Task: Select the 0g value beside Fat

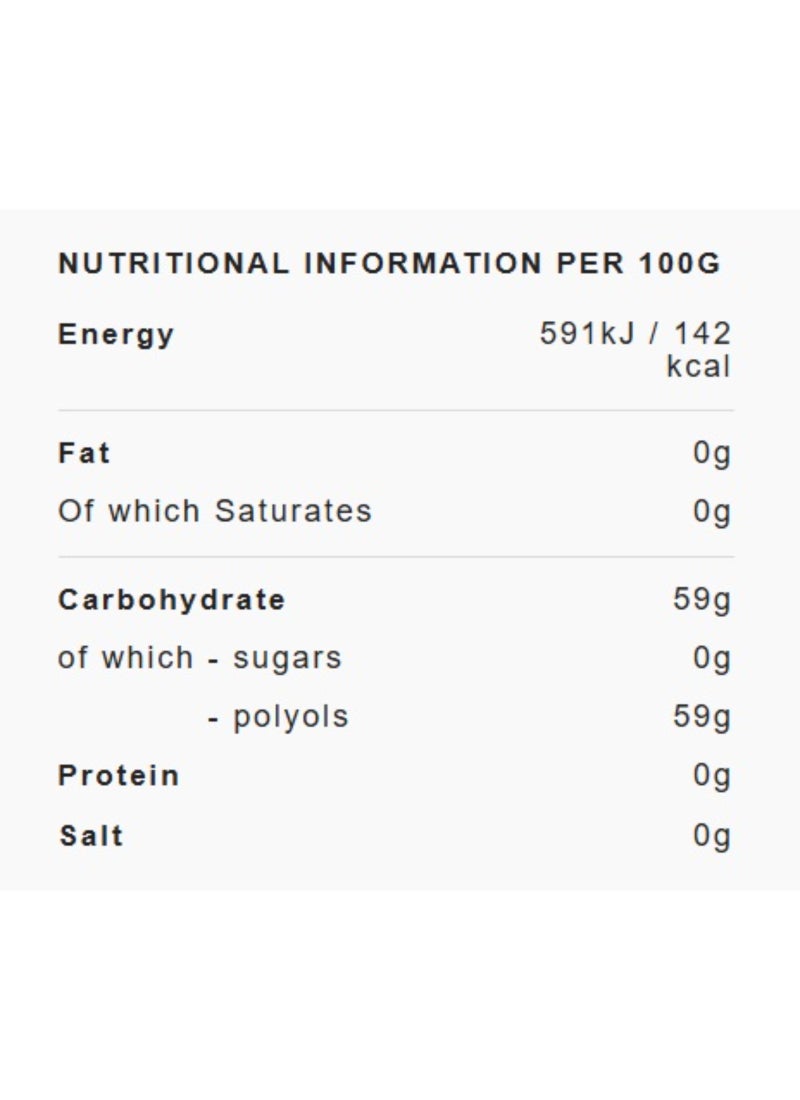Action: click(x=712, y=453)
